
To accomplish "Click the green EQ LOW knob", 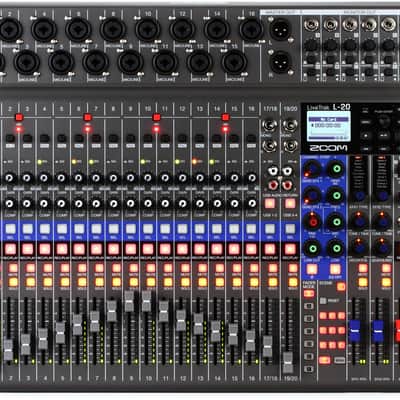I will (336, 248).
